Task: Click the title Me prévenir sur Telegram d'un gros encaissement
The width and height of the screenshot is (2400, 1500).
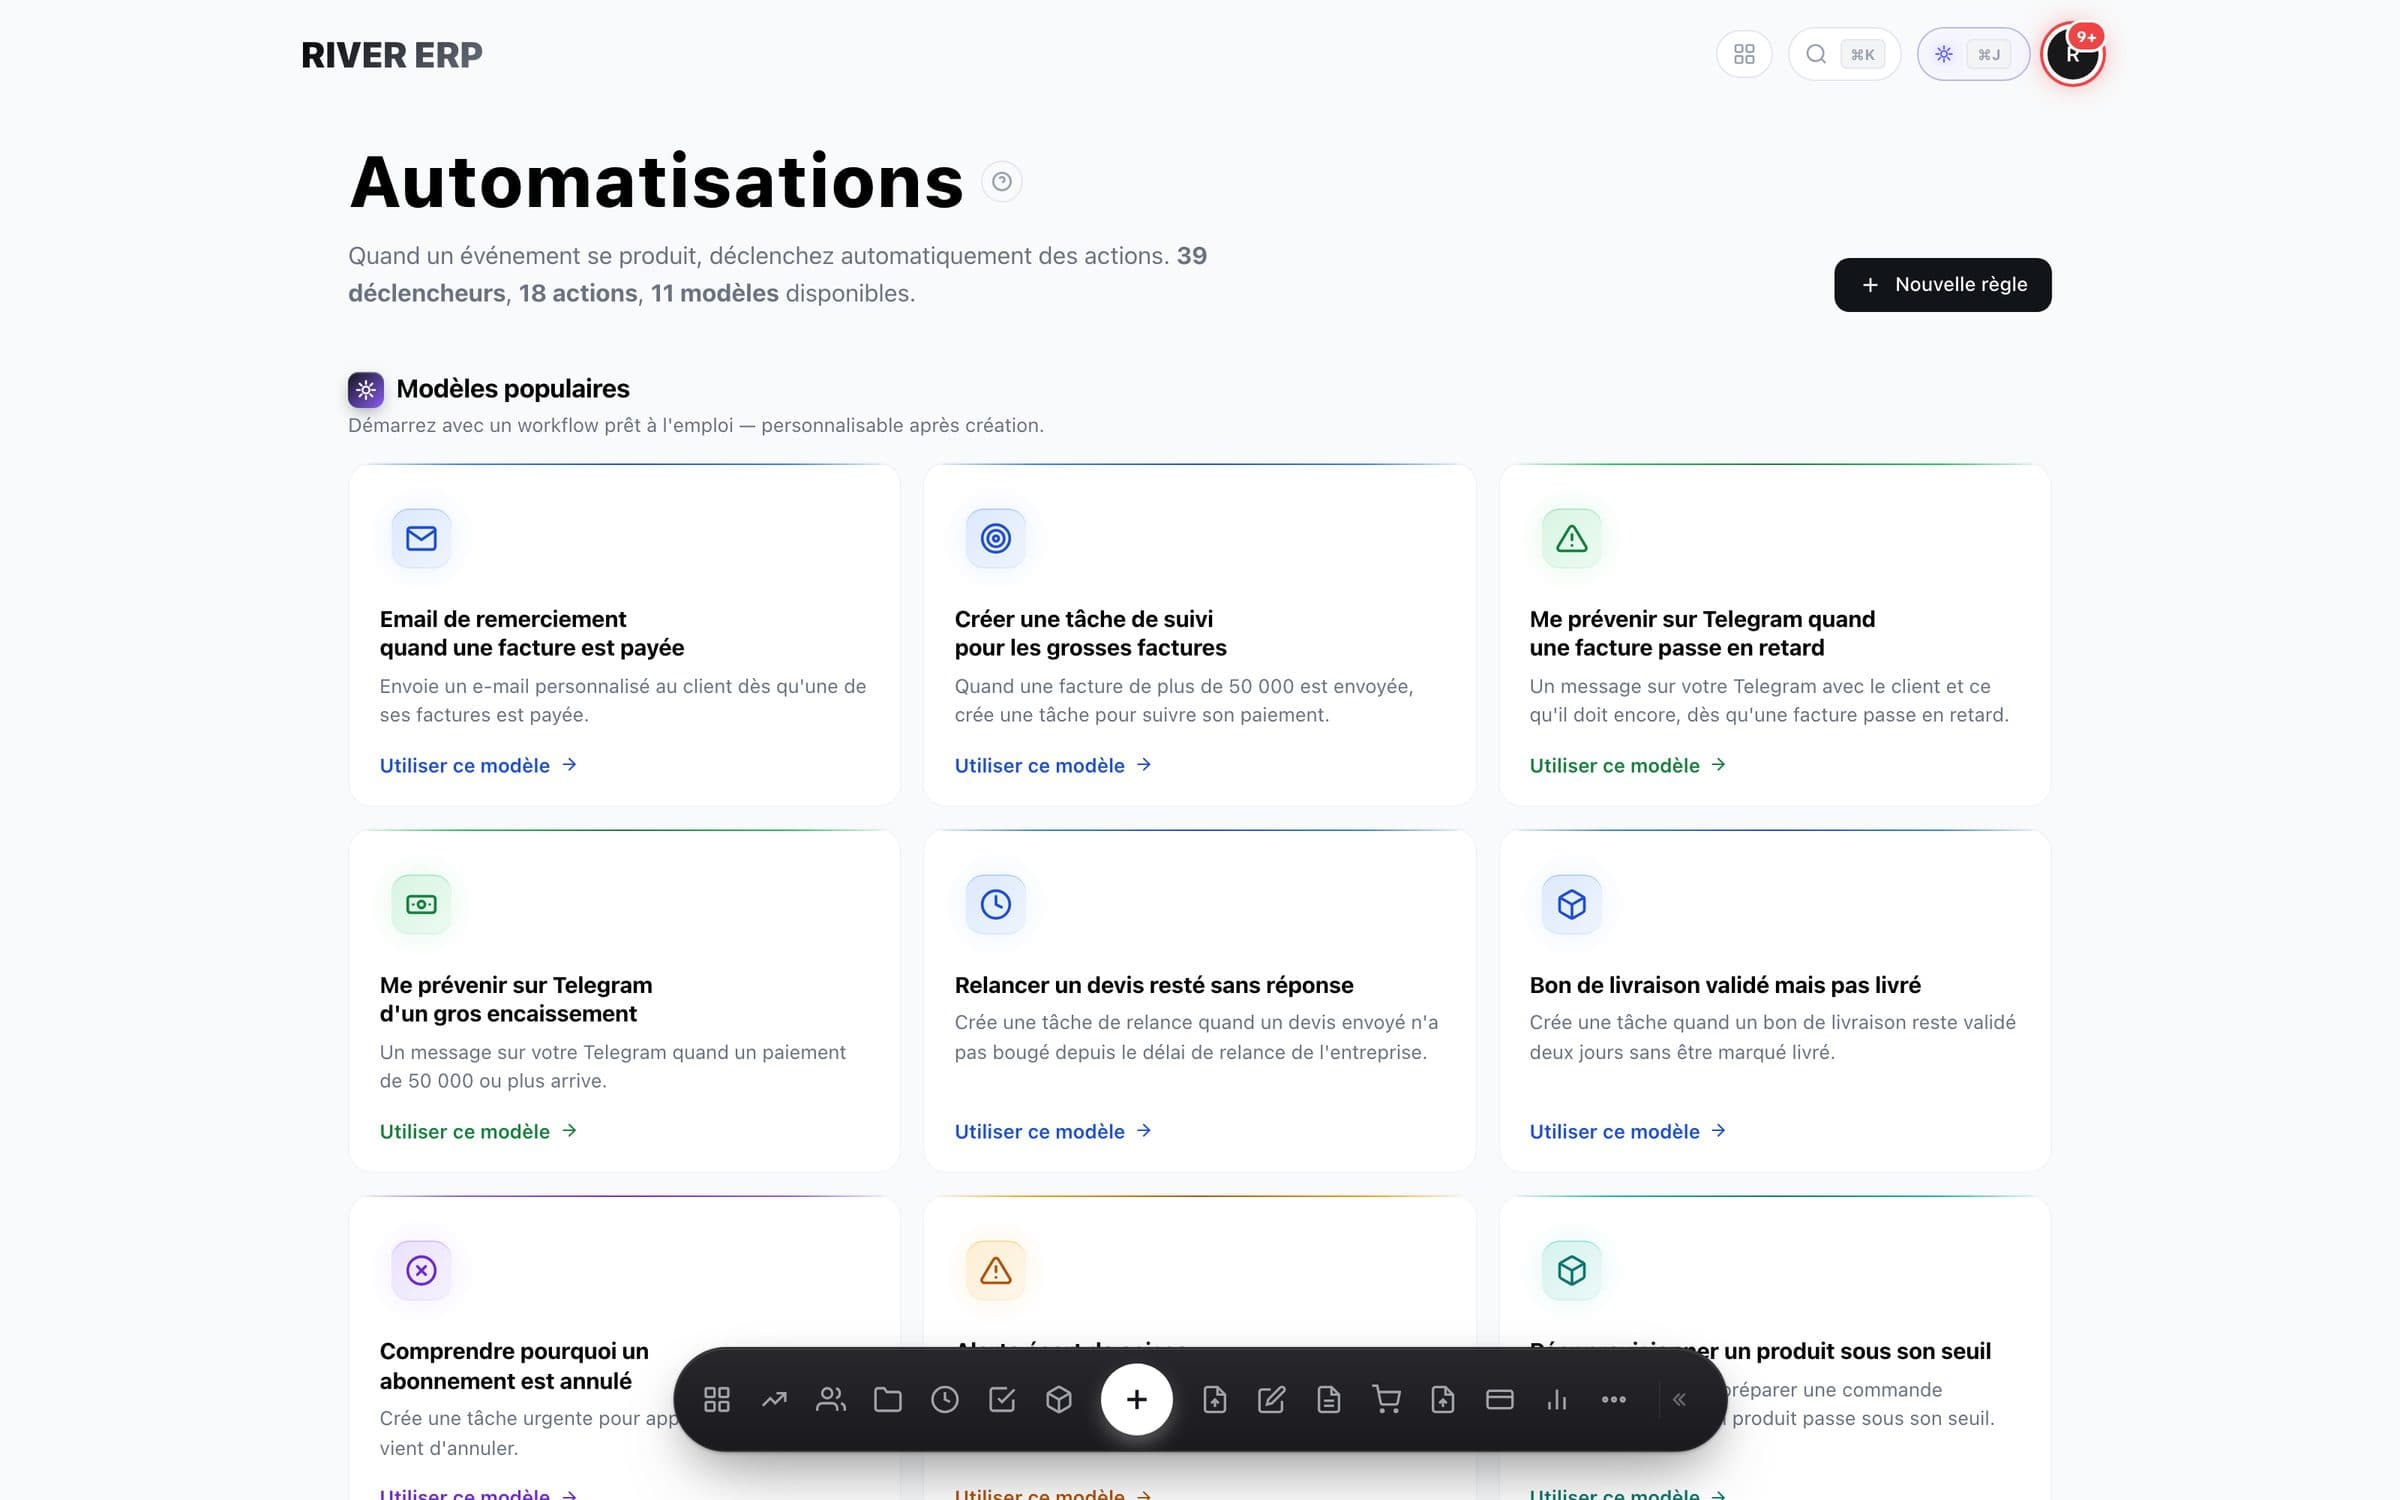Action: (x=515, y=999)
